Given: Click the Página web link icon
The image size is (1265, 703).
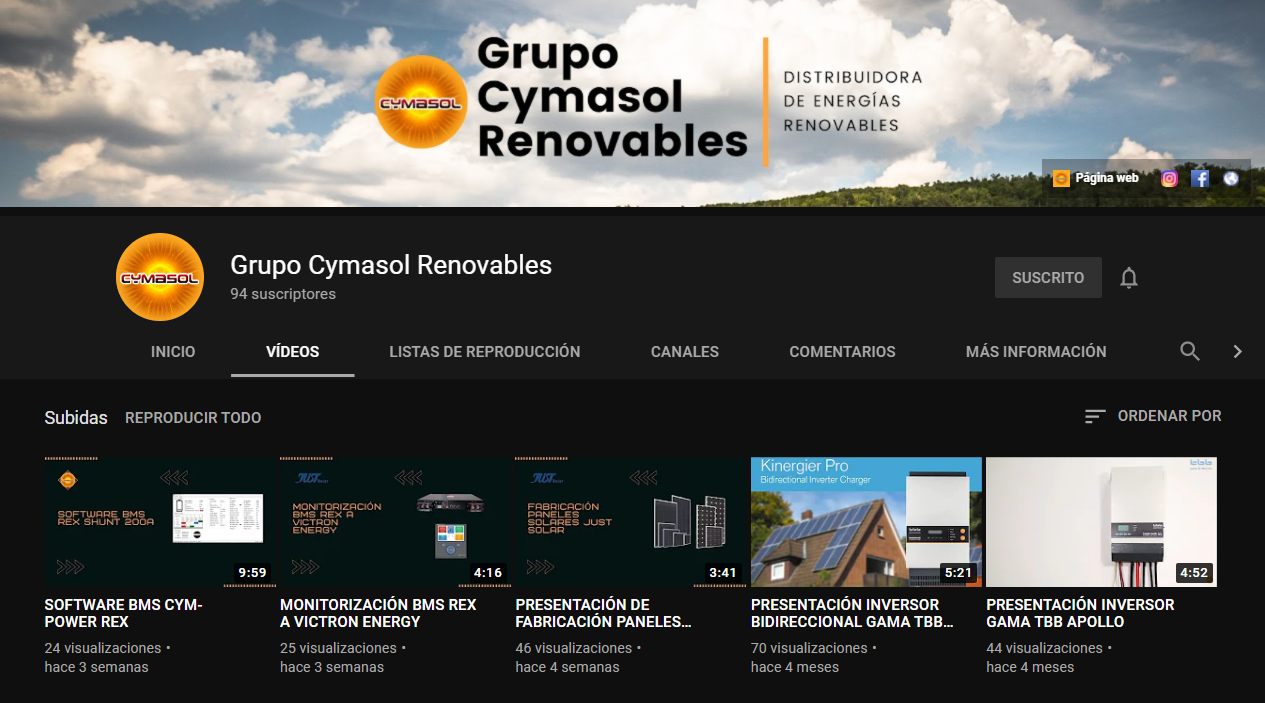Looking at the screenshot, I should [x=1062, y=179].
